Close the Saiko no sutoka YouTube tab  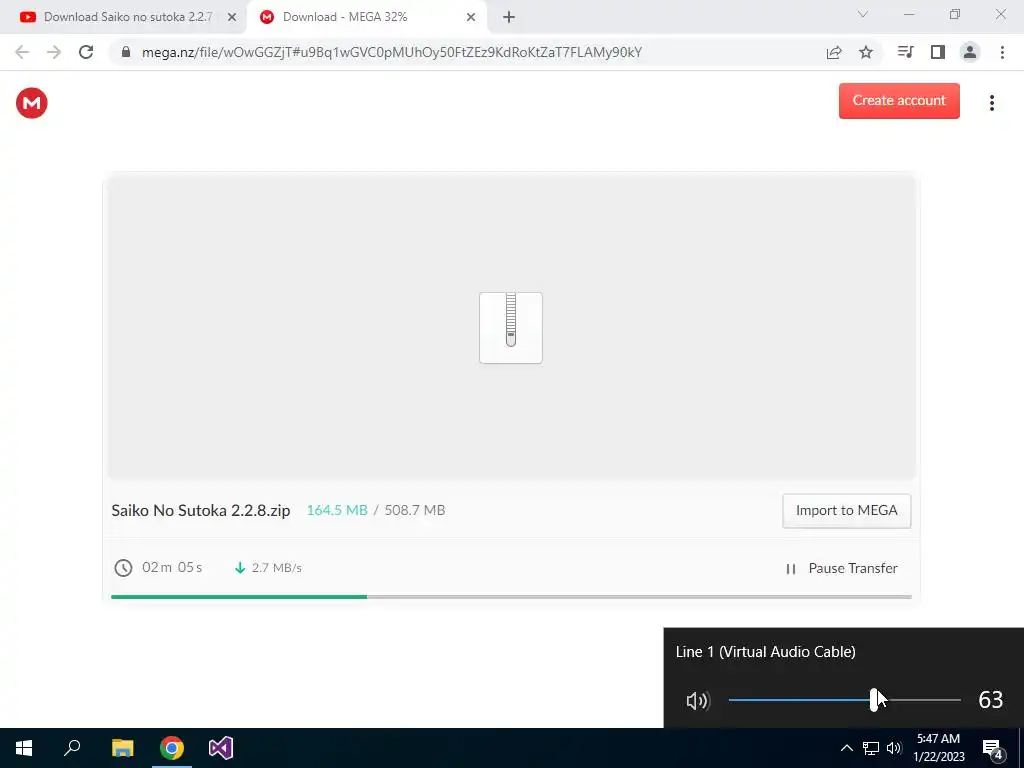point(232,18)
